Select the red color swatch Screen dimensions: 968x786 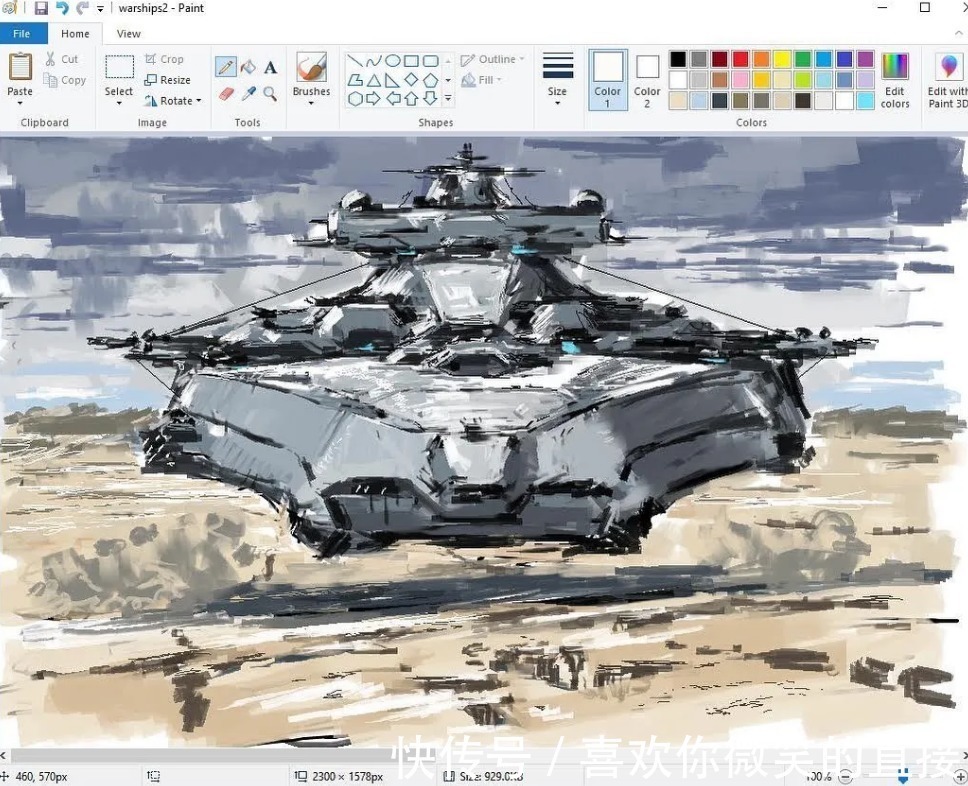741,60
